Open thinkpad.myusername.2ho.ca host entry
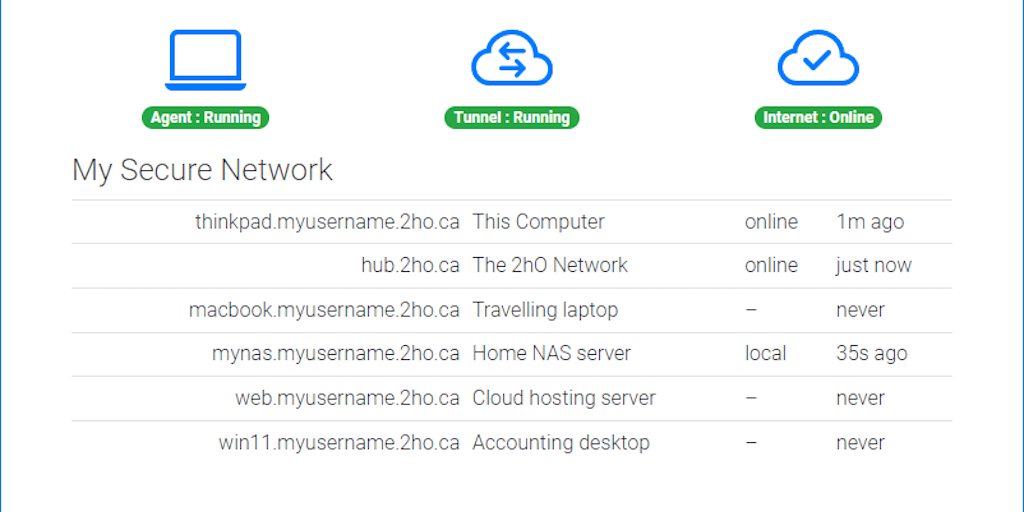 tap(327, 222)
